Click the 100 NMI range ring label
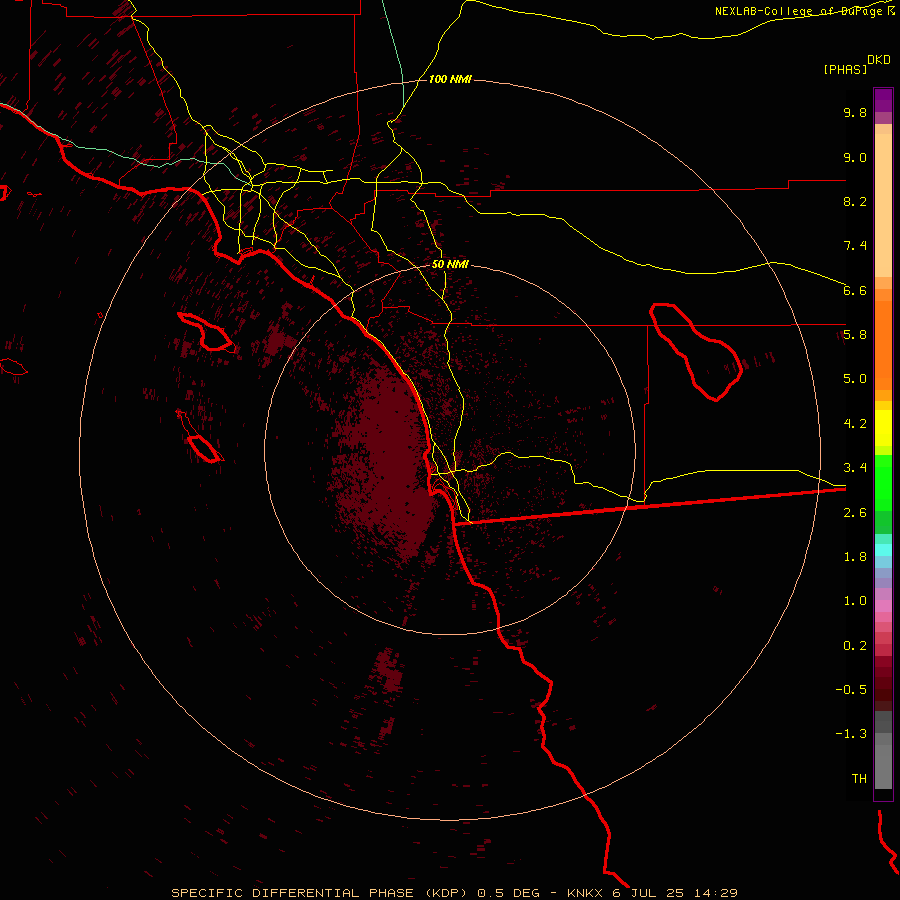Viewport: 900px width, 900px height. tap(450, 79)
